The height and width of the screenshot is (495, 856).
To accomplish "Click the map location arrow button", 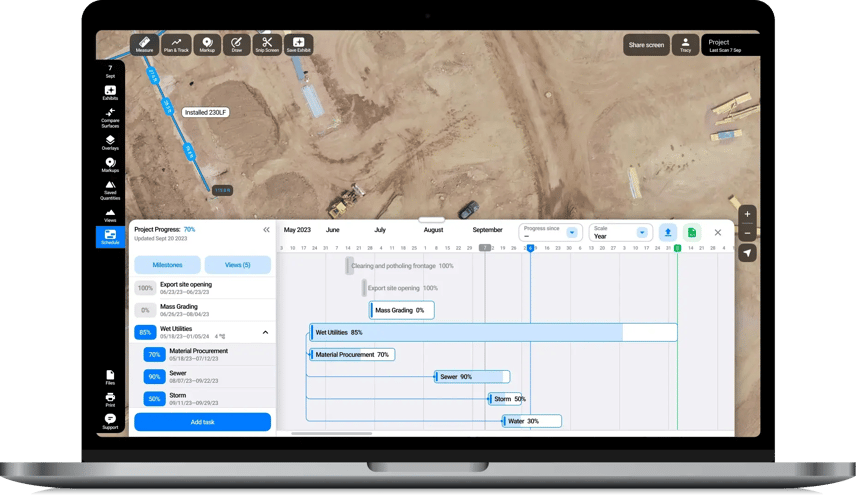I will click(747, 253).
